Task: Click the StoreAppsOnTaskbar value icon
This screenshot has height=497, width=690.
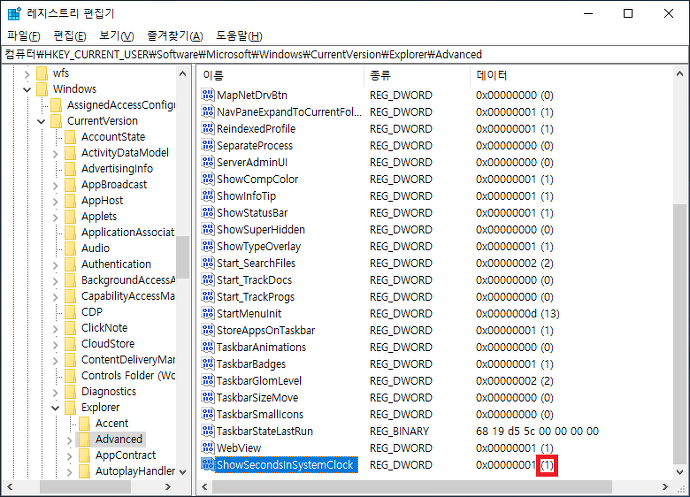Action: click(x=208, y=330)
